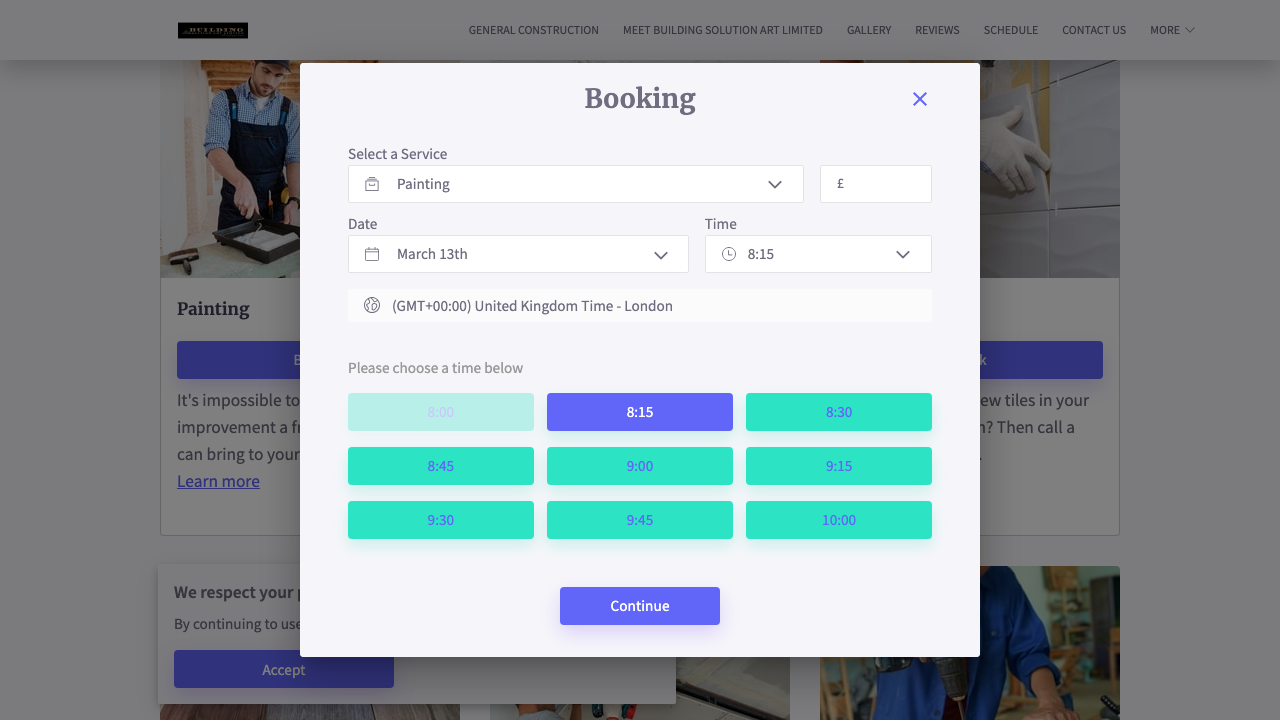Select the 8:30 time slot
The width and height of the screenshot is (1280, 720).
click(838, 412)
